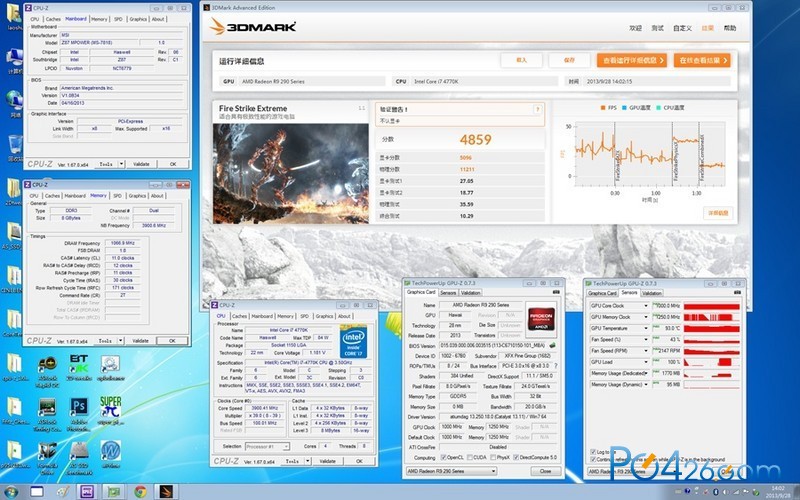Image resolution: width=800 pixels, height=500 pixels.
Task: Toggle the OpenCL checkbox in GPU-Z
Action: [443, 458]
